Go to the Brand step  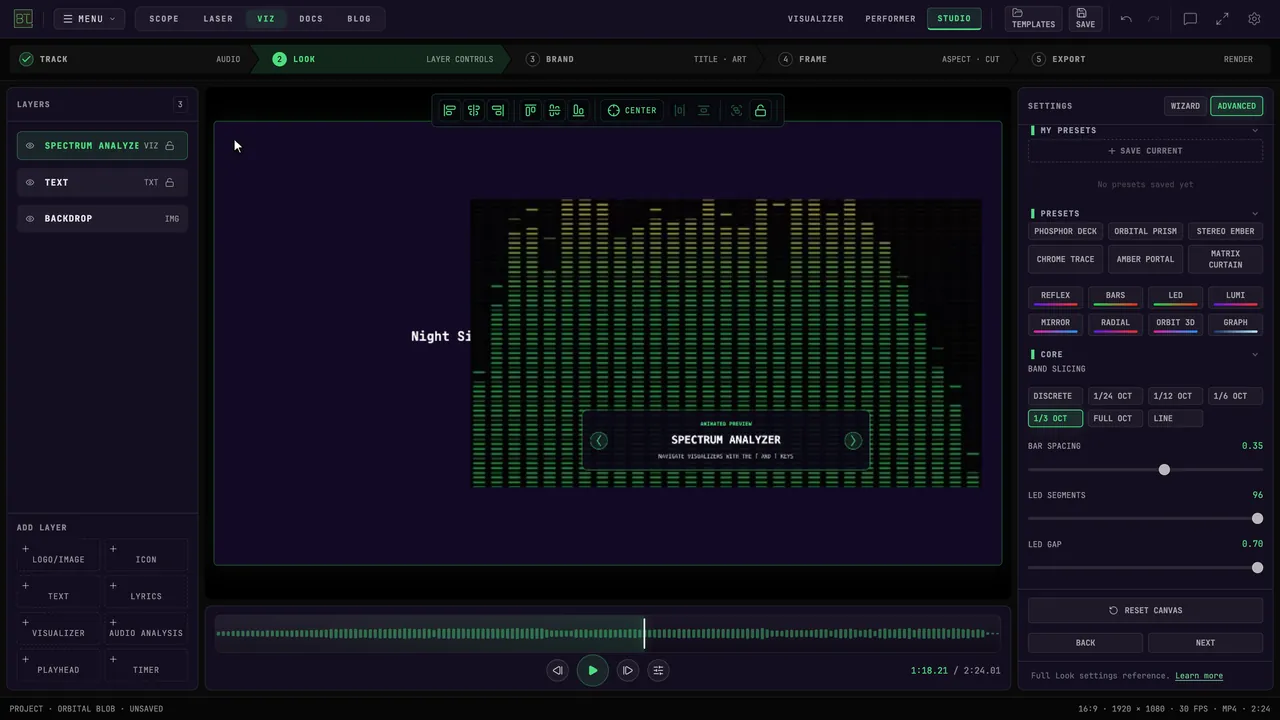(x=637, y=59)
